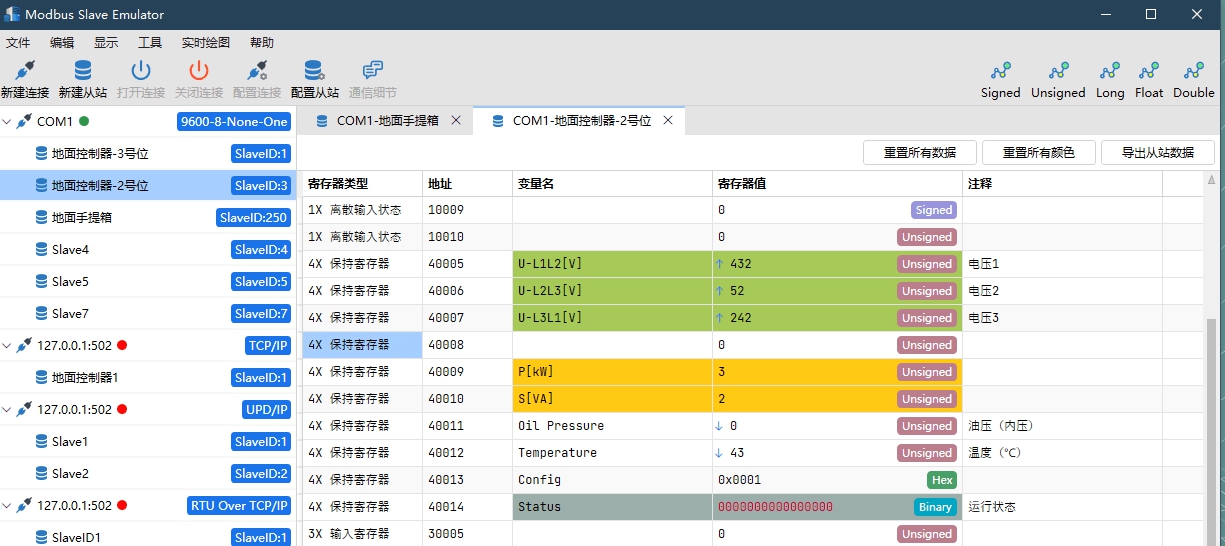This screenshot has width=1225, height=546.
Task: Select the Double data format icon
Action: point(1193,71)
